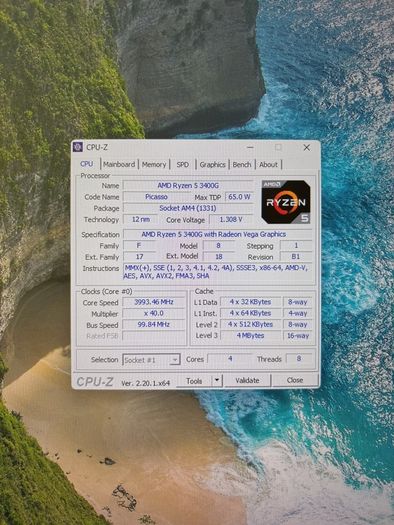Screen dimensions: 394x525
Task: Open the Memory tab
Action: [154, 164]
